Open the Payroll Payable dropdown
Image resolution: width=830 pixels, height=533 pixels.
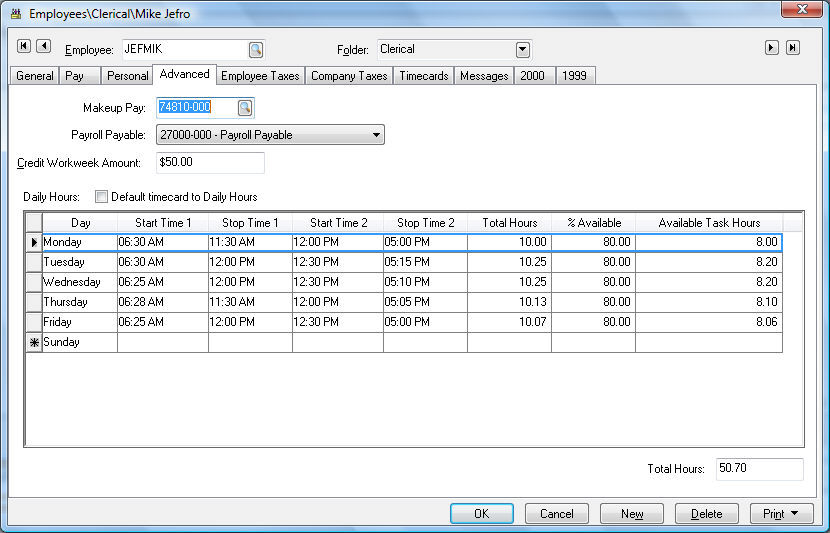point(375,135)
